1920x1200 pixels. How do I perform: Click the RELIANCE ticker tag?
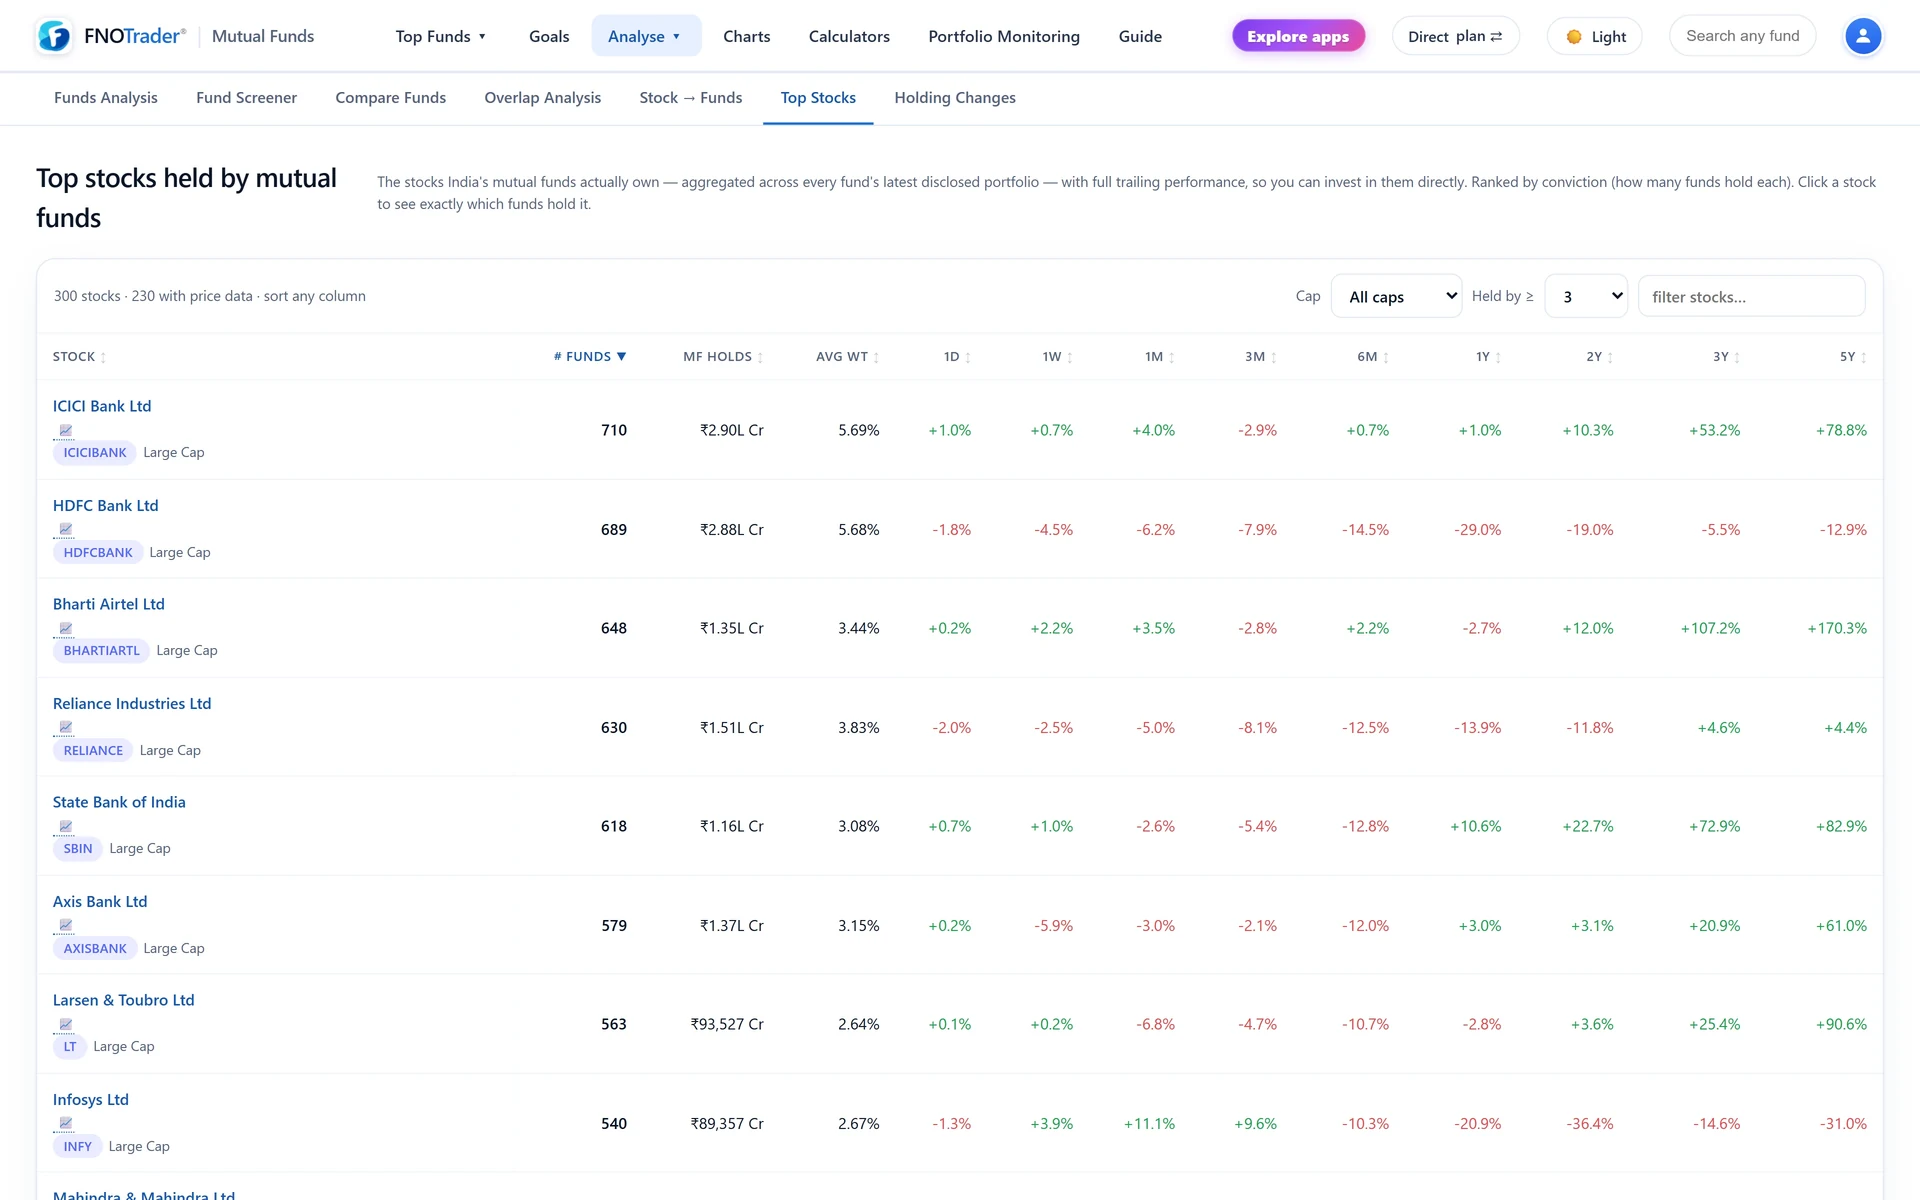93,750
